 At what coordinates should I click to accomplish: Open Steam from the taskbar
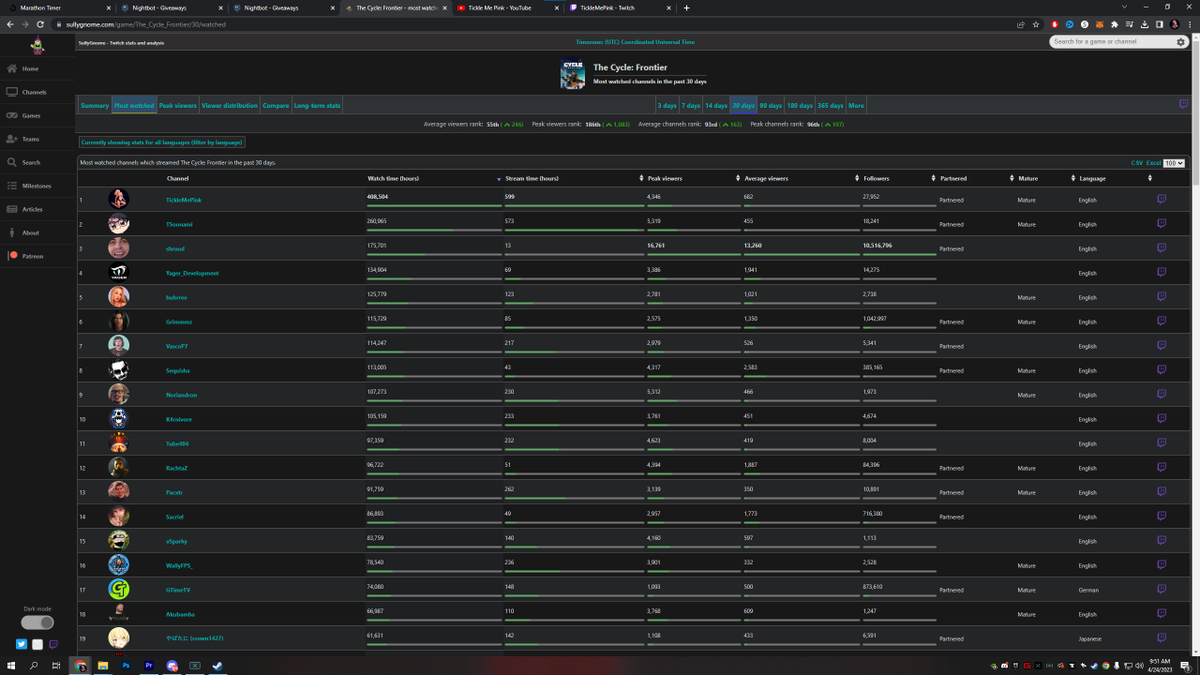tap(217, 665)
